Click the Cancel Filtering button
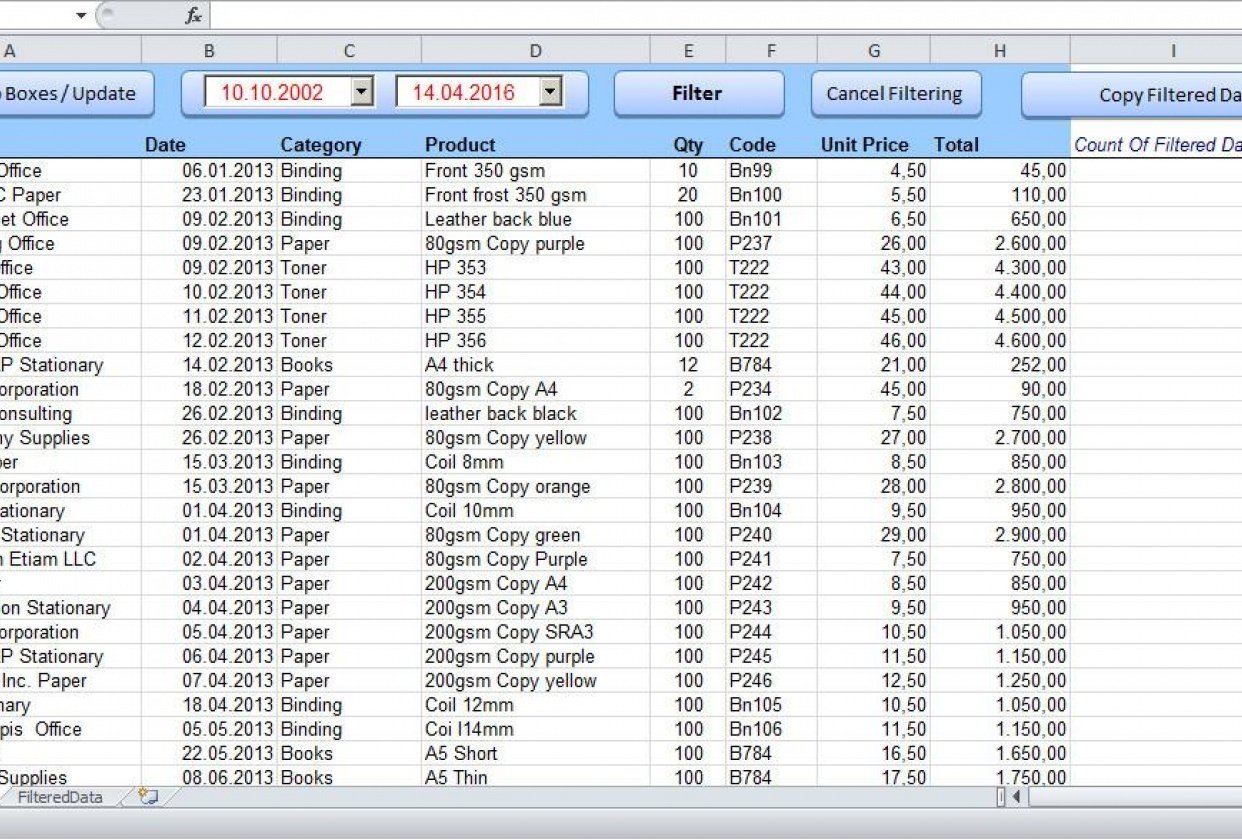 [x=896, y=93]
